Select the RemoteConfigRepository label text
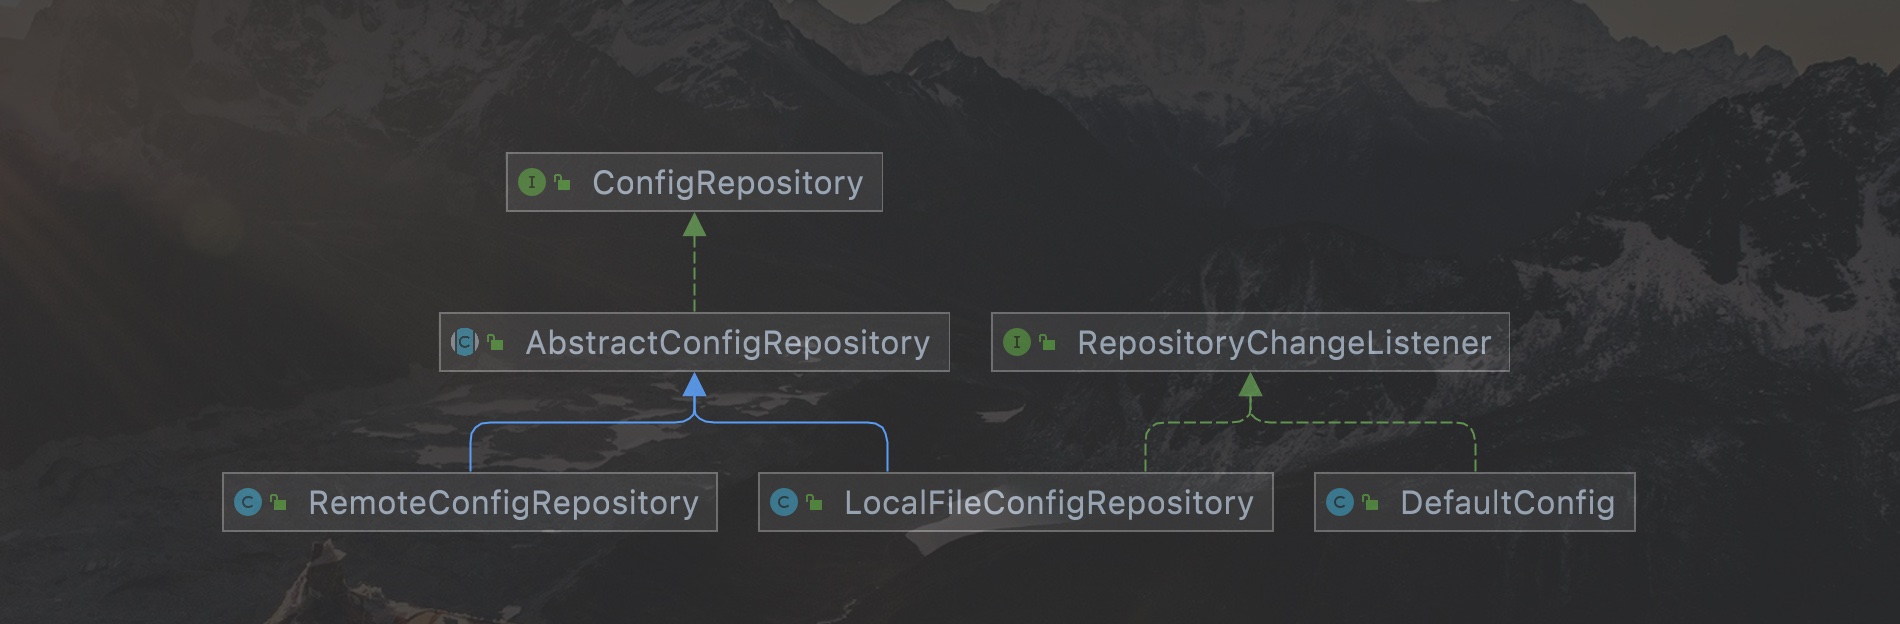Viewport: 1900px width, 624px height. tap(503, 503)
